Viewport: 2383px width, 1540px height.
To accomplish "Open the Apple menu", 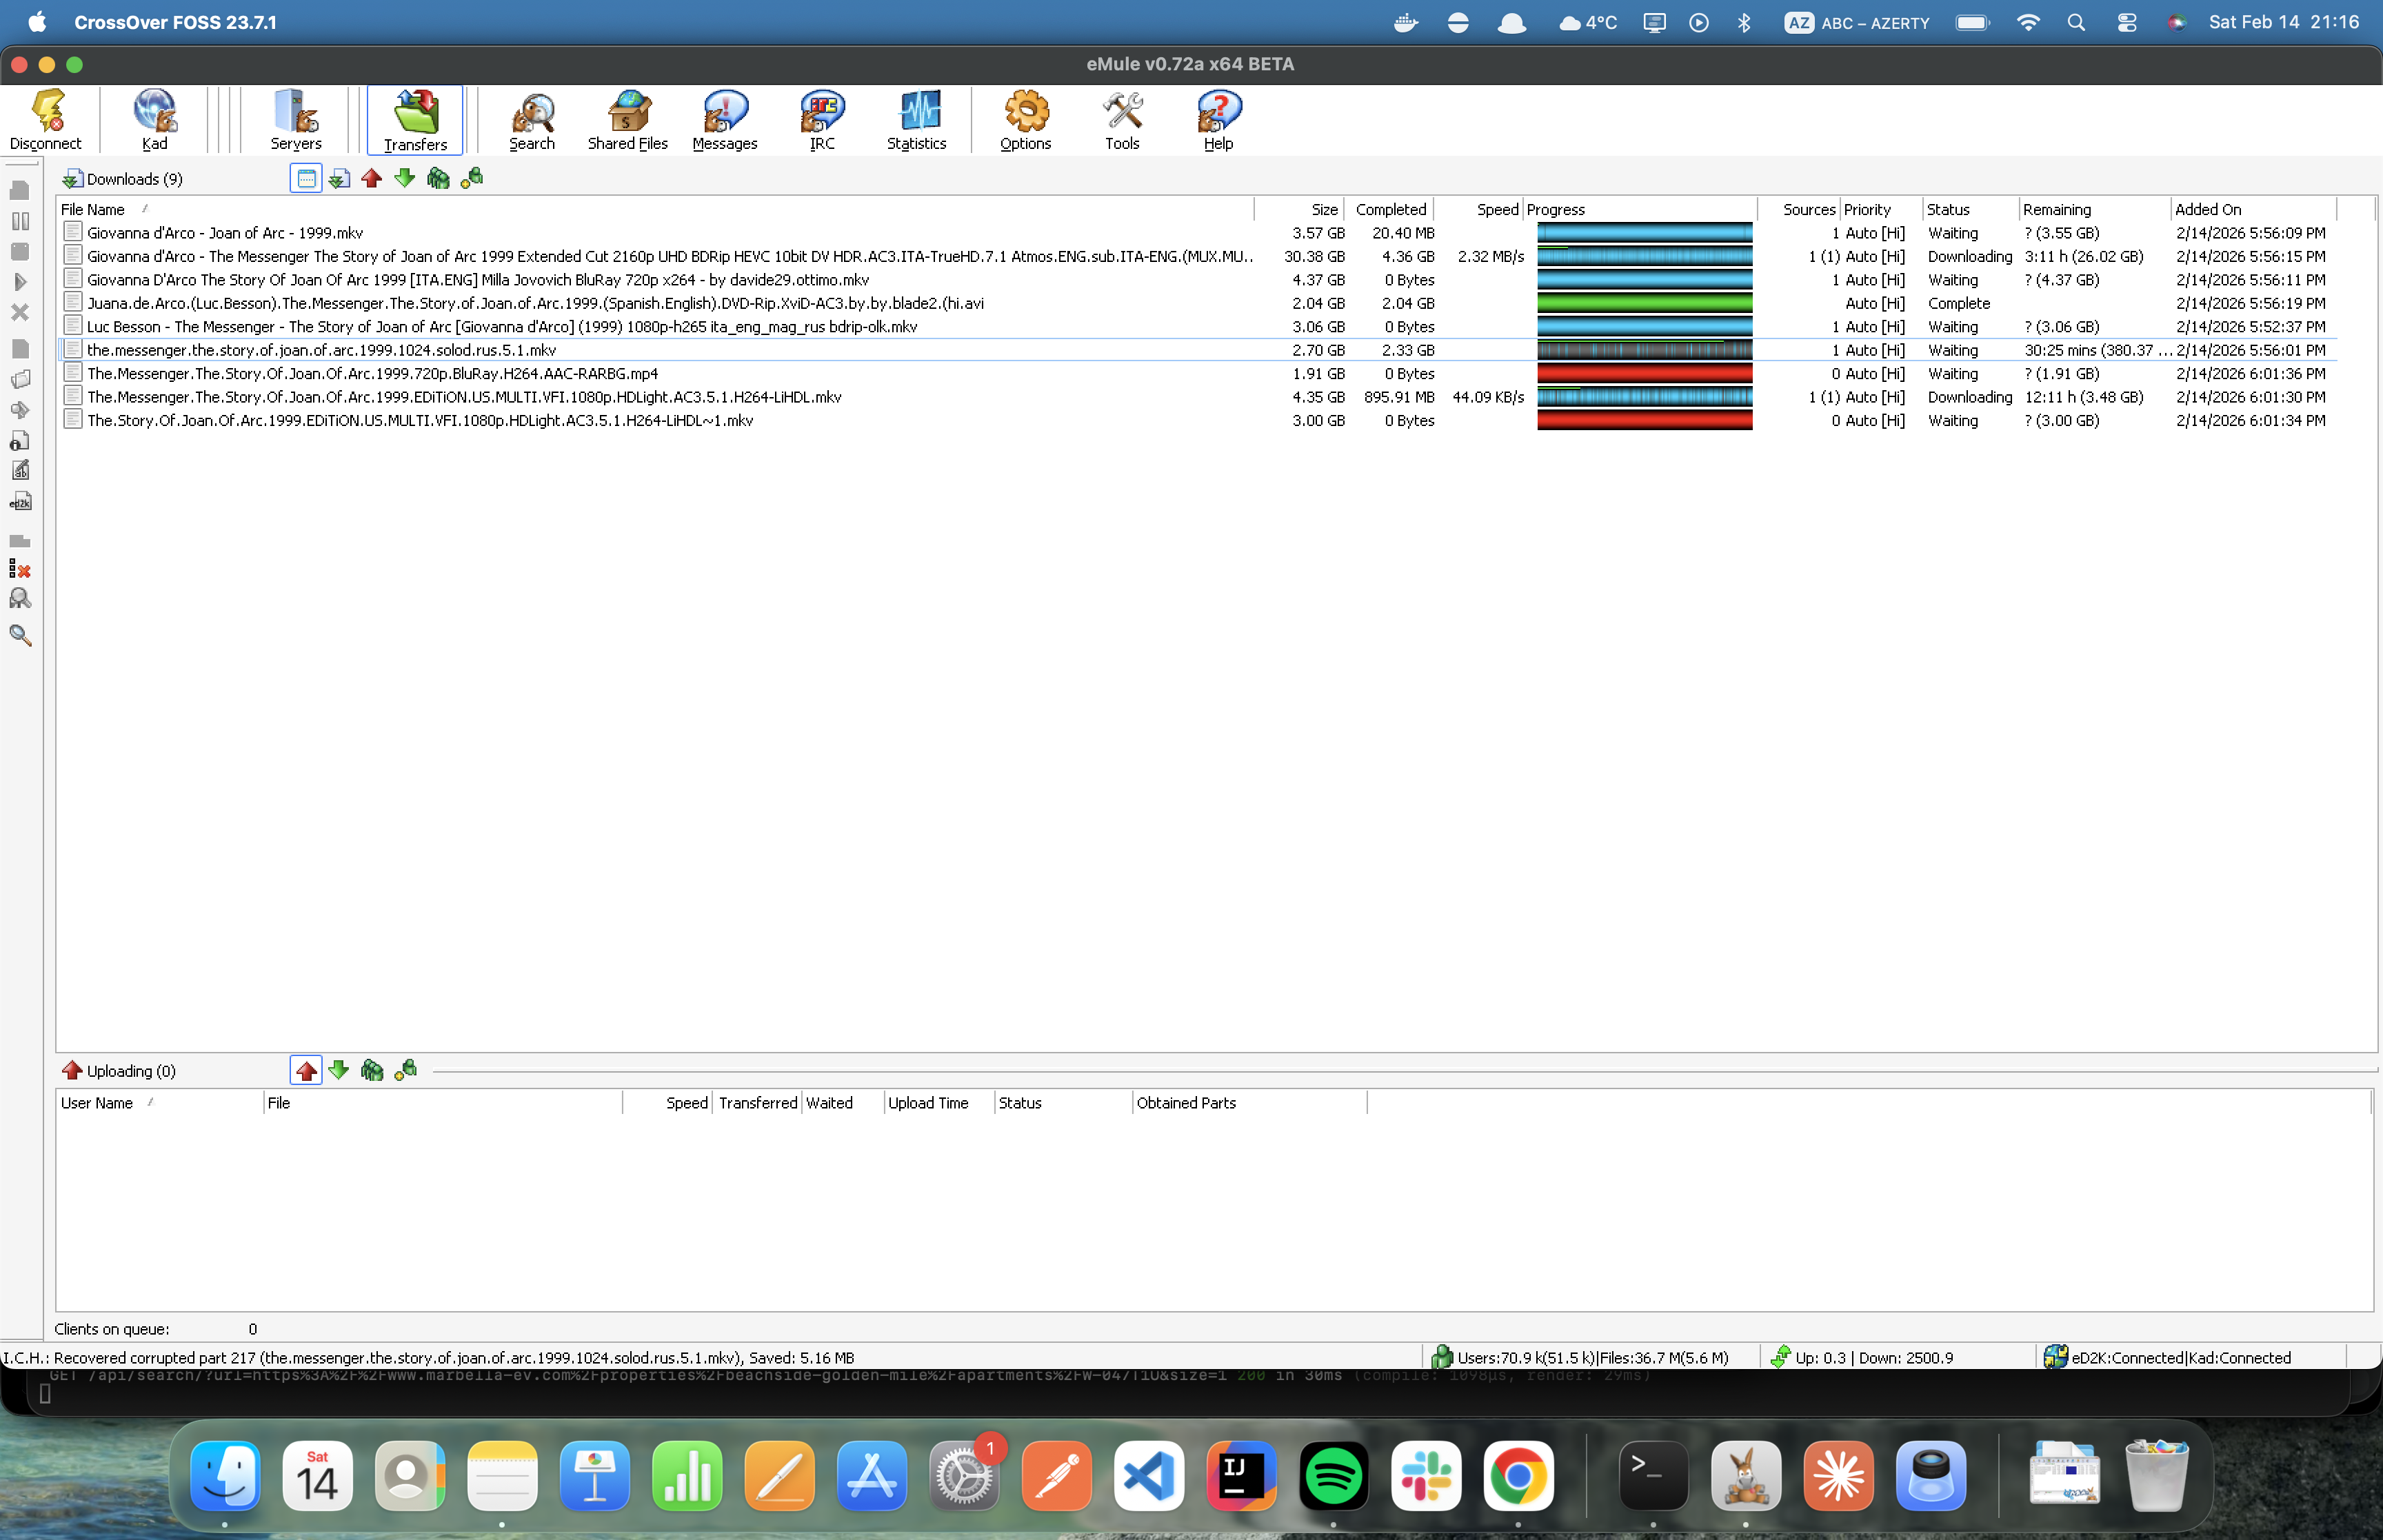I will click(36, 21).
